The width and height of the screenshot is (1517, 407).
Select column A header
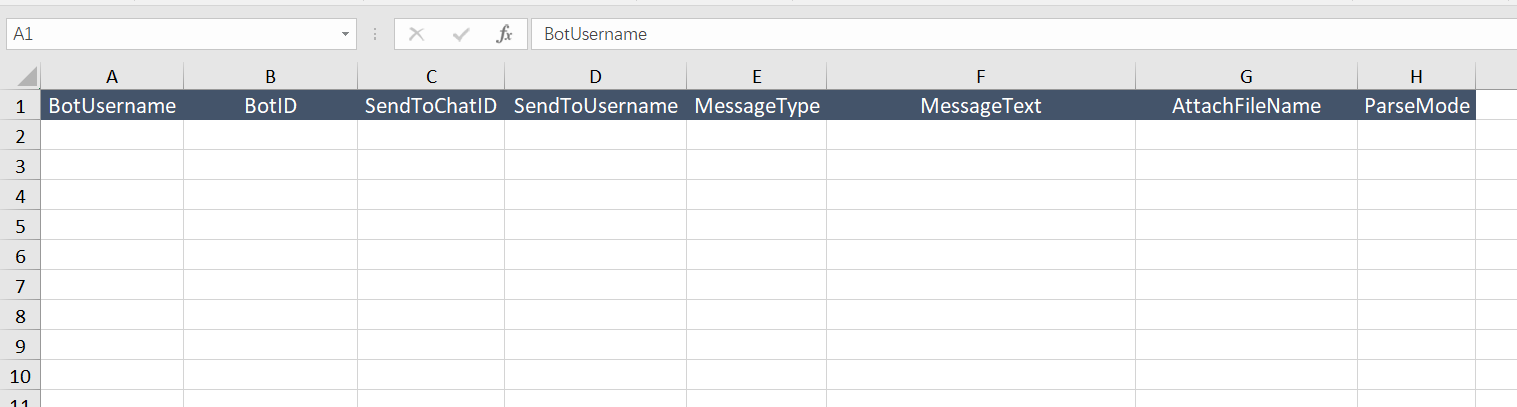click(112, 77)
